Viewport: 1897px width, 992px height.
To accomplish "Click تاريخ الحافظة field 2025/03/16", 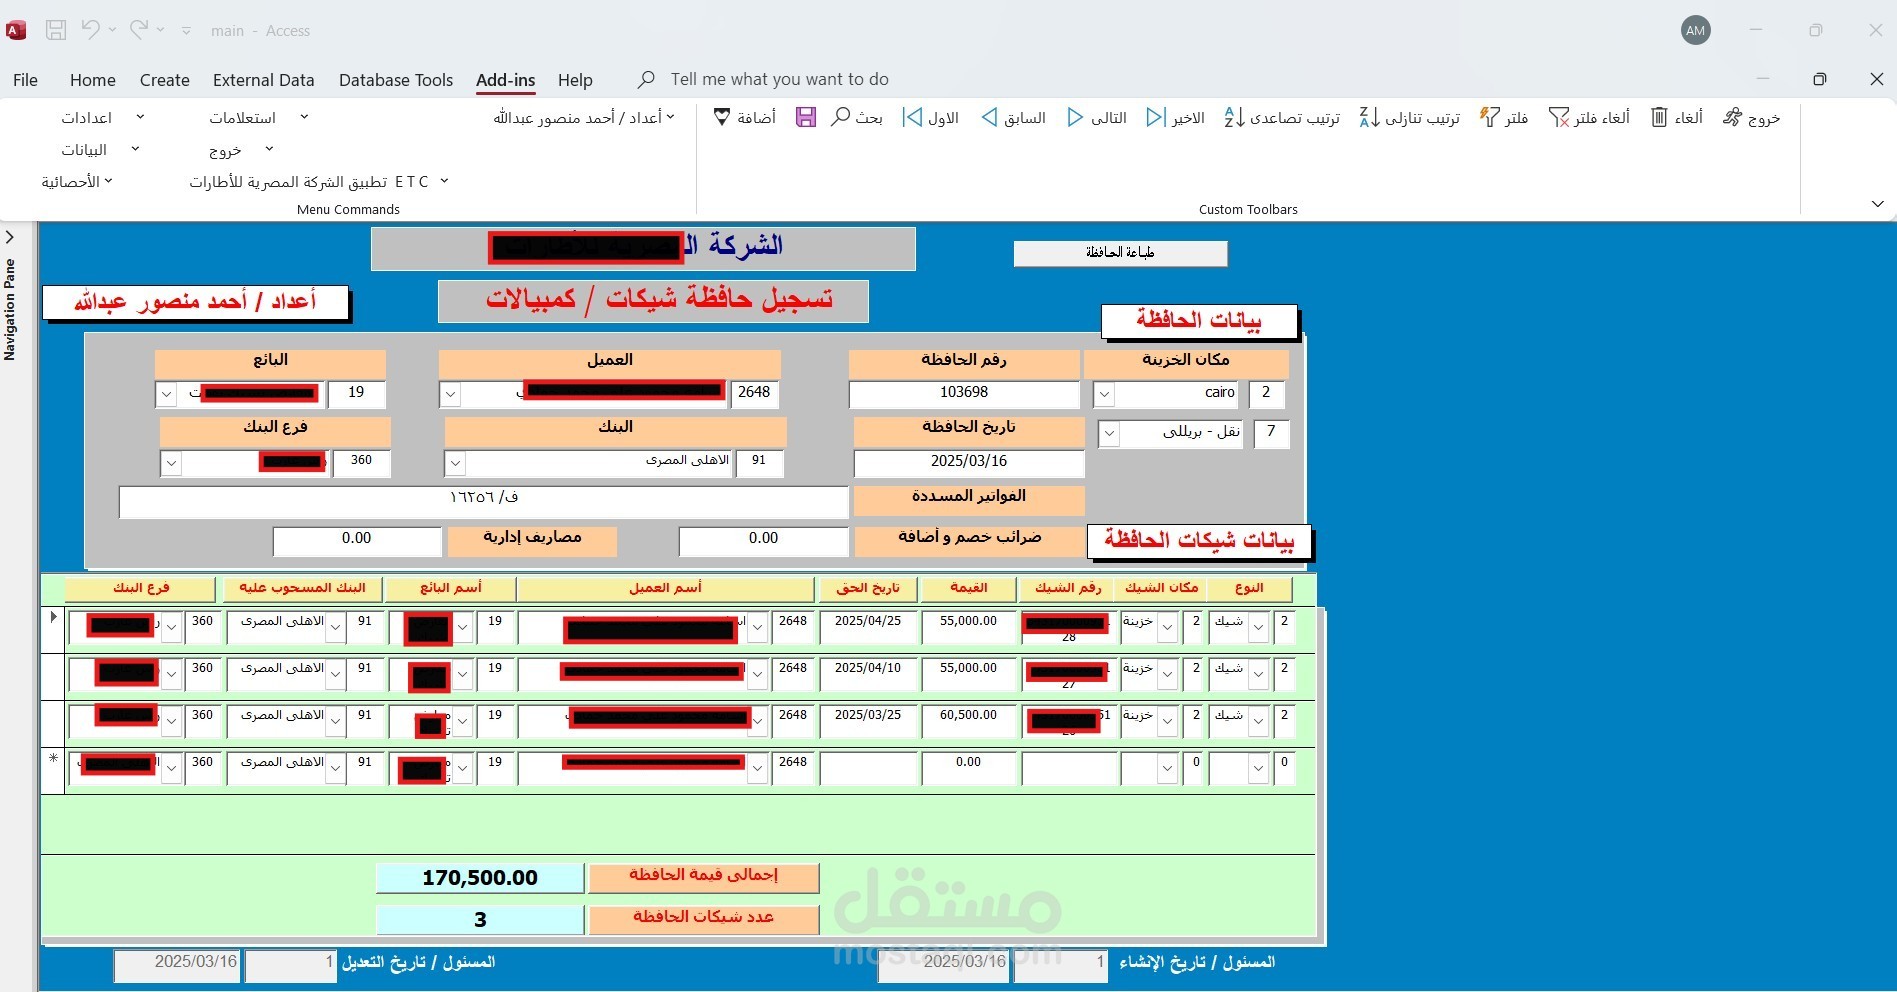I will coord(969,462).
